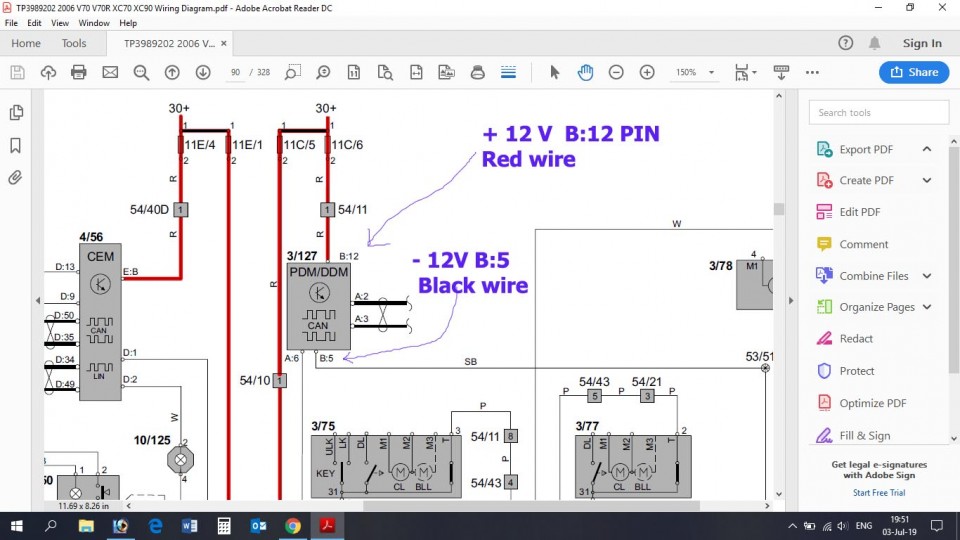Screen dimensions: 960x540
Task: Open the Export PDF tool
Action: point(866,149)
